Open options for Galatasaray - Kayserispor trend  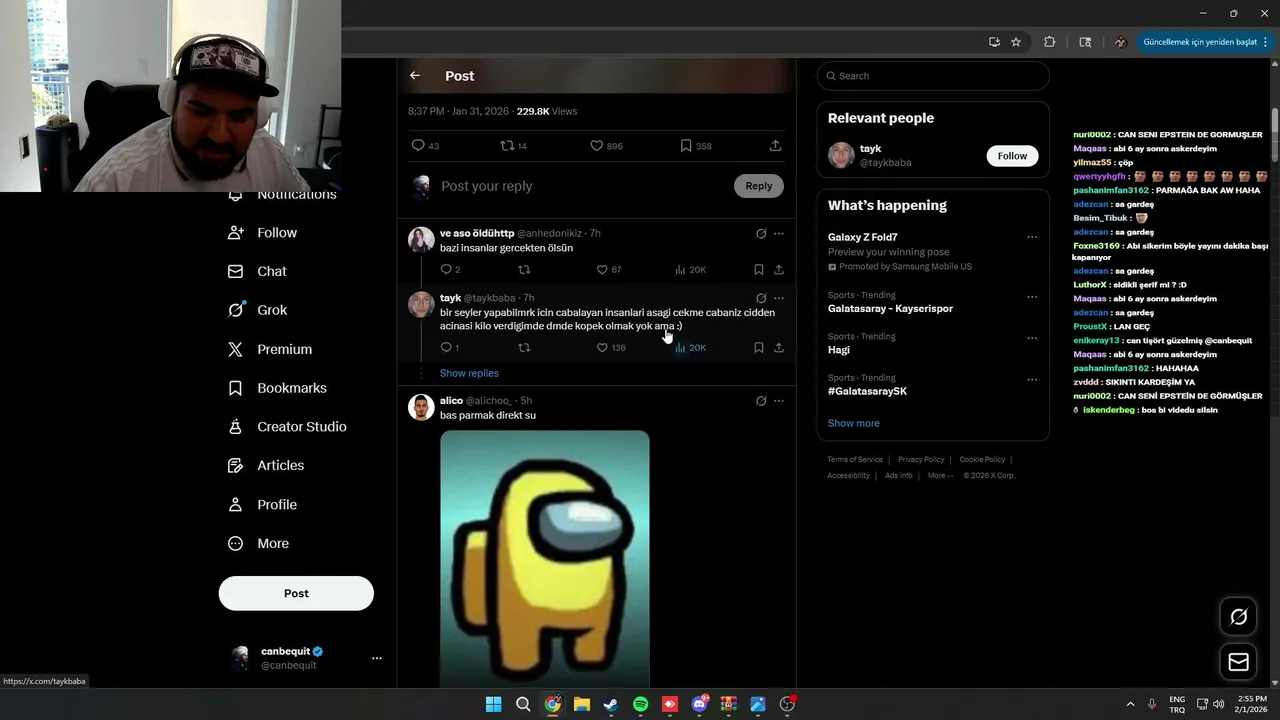pyautogui.click(x=1032, y=297)
